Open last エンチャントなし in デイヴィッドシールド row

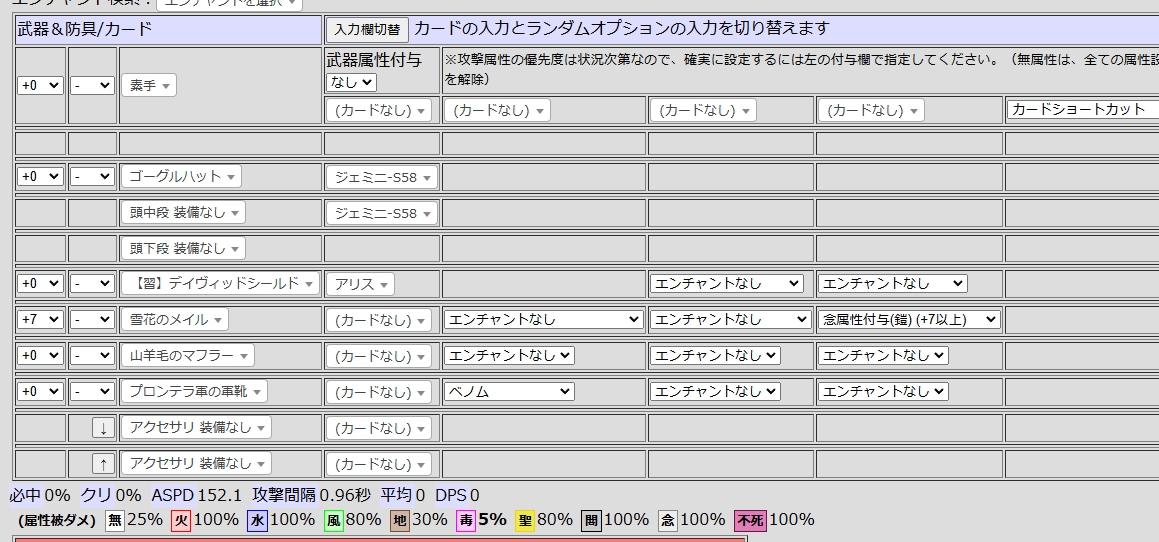pos(892,283)
